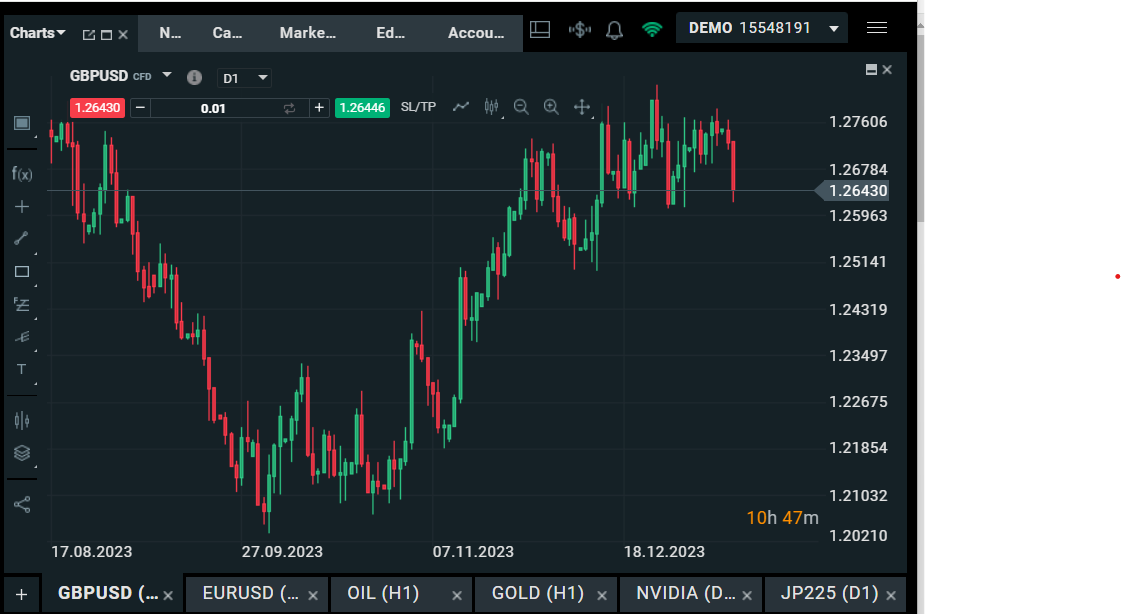This screenshot has width=1121, height=614.
Task: Switch to the NVIDIA chart tab
Action: [x=685, y=593]
